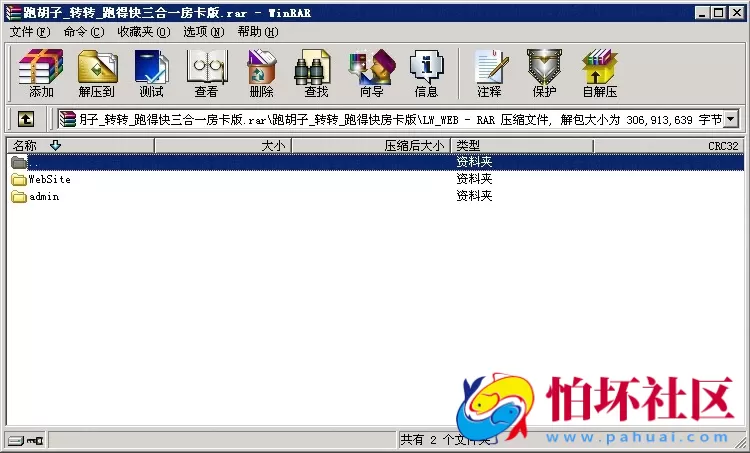The width and height of the screenshot is (750, 453).
Task: Click 资料夹 type in admin row
Action: click(x=474, y=196)
